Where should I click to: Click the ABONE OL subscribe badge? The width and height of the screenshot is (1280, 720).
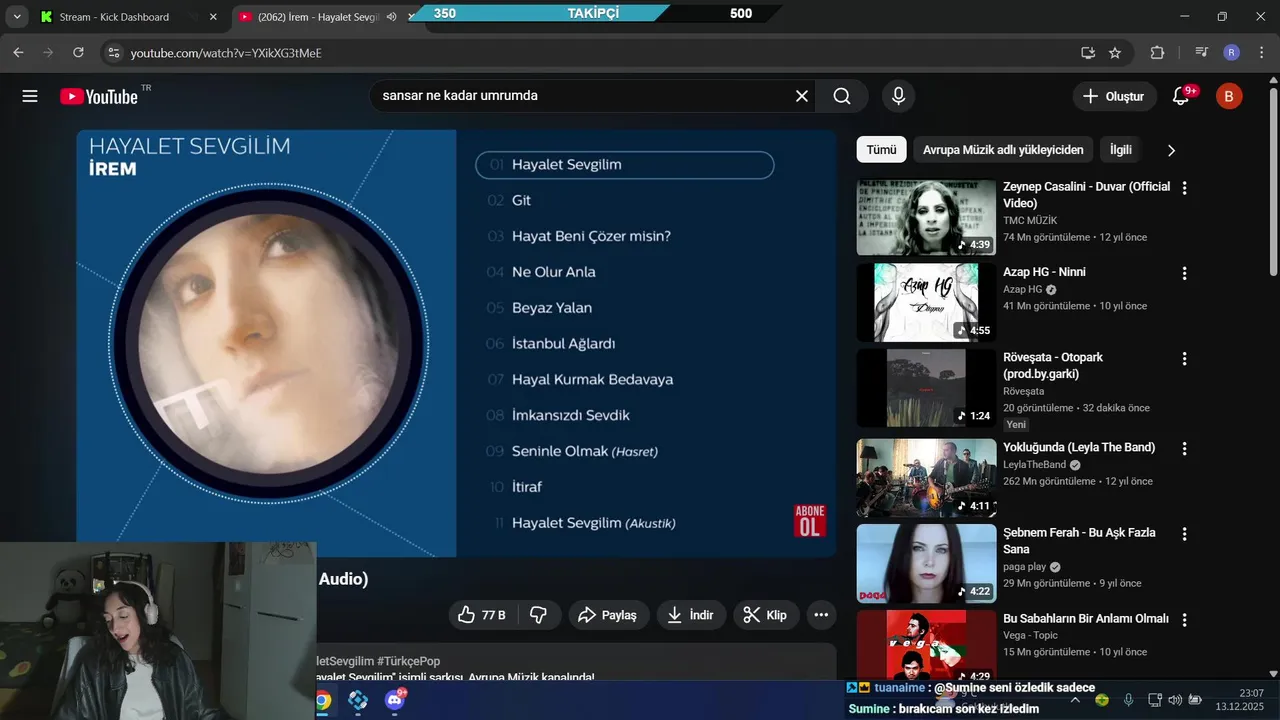coord(809,521)
